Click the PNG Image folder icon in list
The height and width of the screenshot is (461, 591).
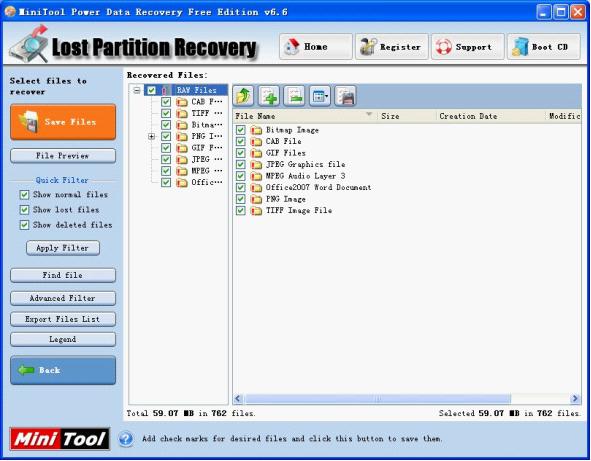(256, 199)
